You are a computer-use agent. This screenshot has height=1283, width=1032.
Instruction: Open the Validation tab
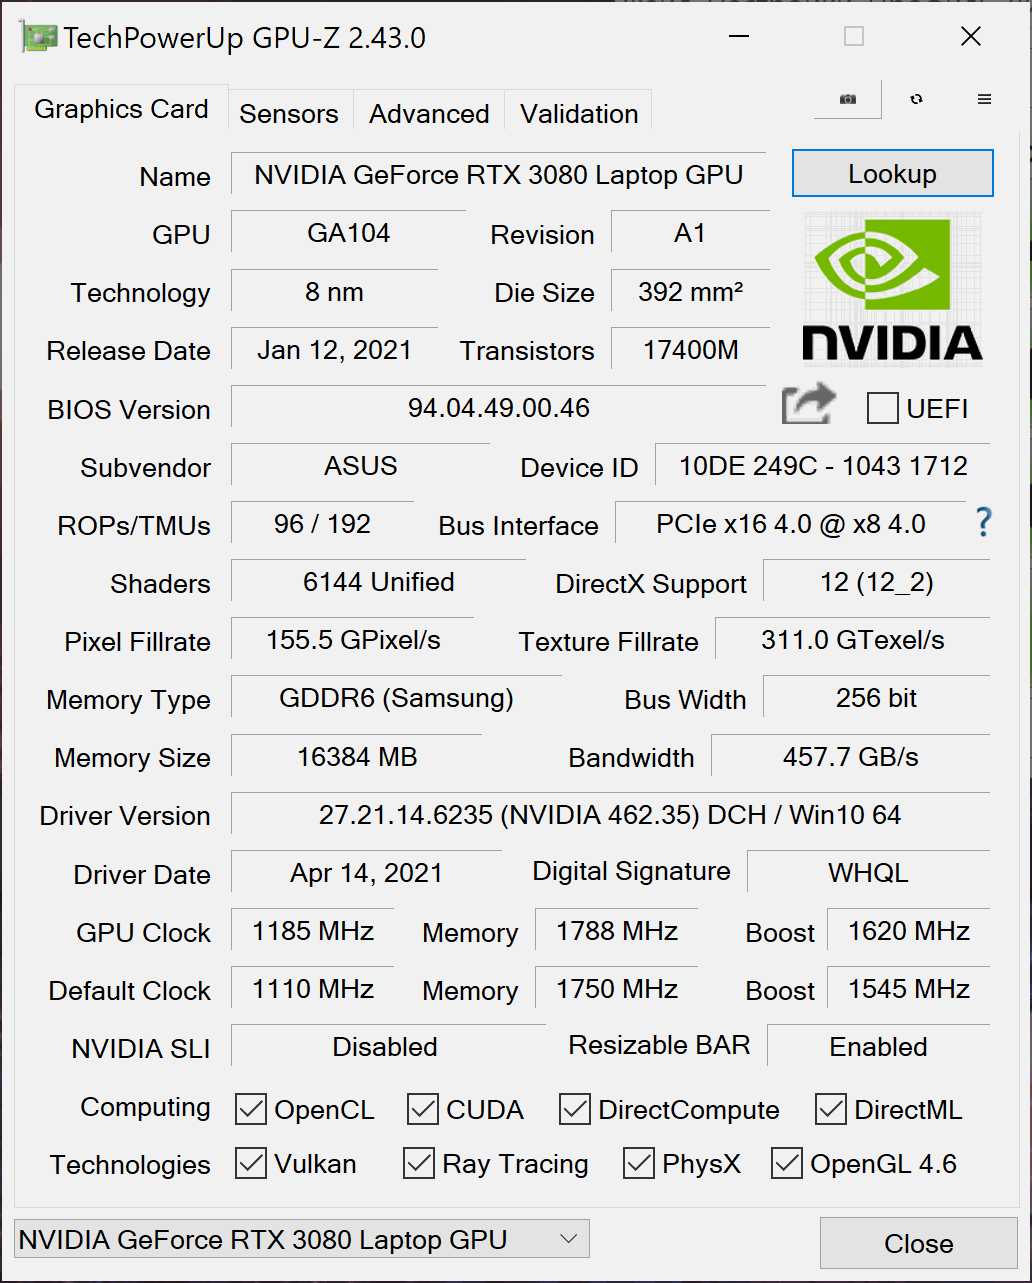coord(579,113)
